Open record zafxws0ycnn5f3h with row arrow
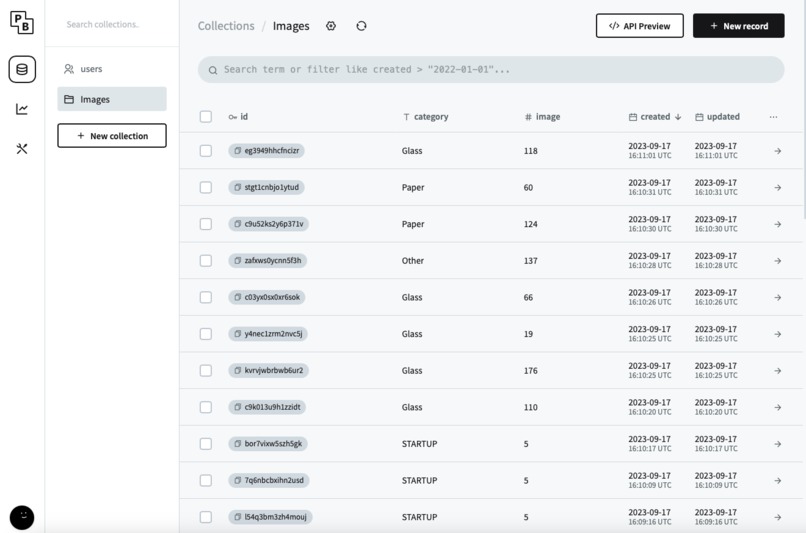Image resolution: width=806 pixels, height=533 pixels. pyautogui.click(x=778, y=261)
